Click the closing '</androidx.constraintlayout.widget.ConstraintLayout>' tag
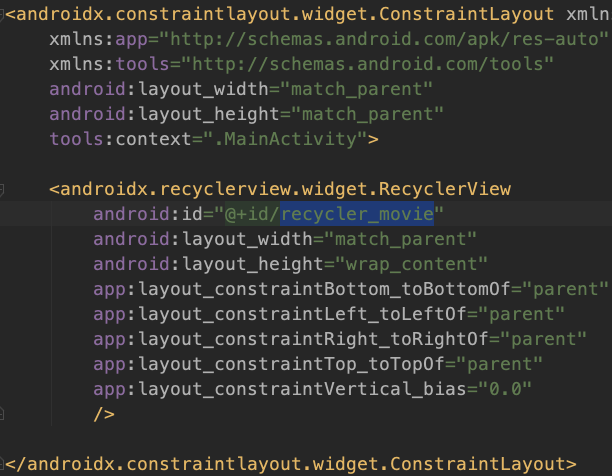 pyautogui.click(x=291, y=464)
